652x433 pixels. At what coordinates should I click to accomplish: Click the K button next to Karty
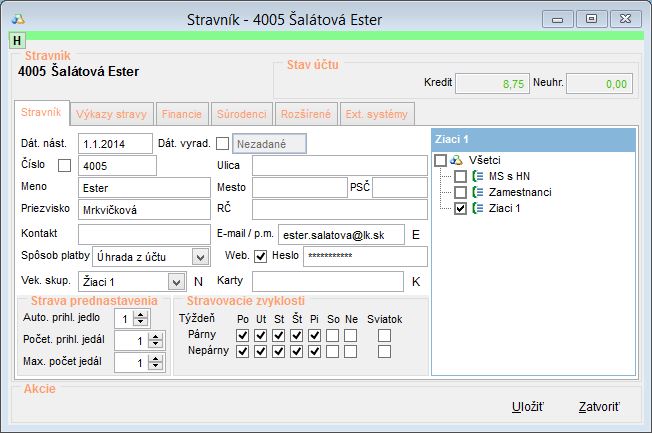[x=415, y=282]
